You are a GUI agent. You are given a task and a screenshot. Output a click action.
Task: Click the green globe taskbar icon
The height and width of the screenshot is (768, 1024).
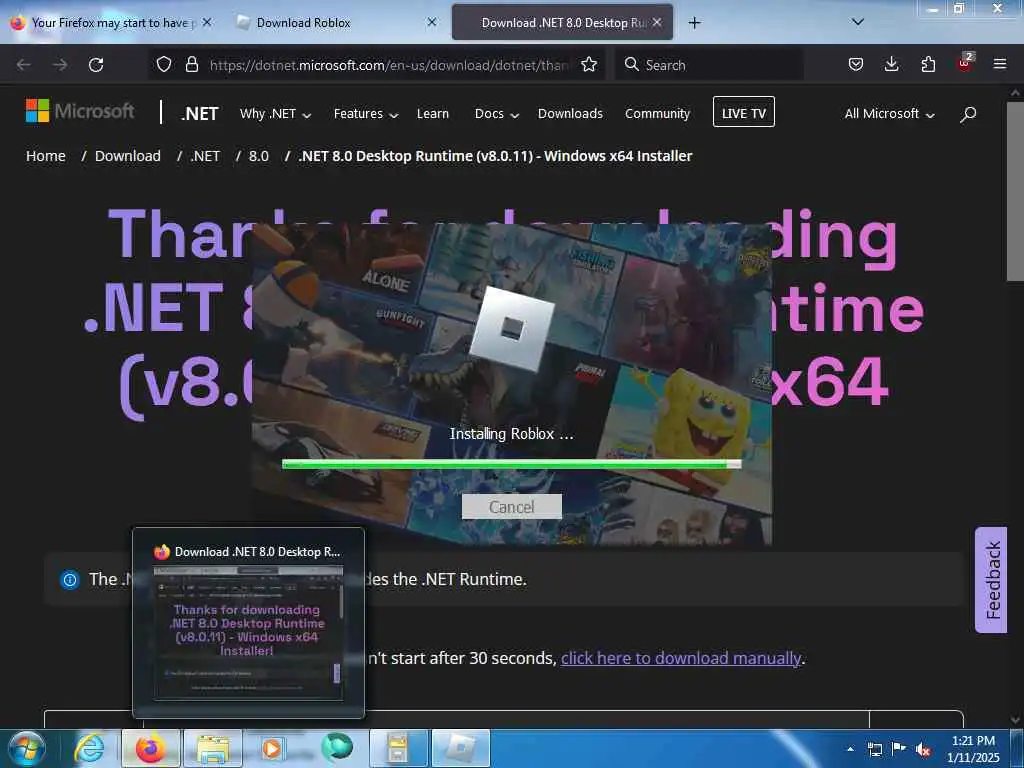pyautogui.click(x=337, y=747)
